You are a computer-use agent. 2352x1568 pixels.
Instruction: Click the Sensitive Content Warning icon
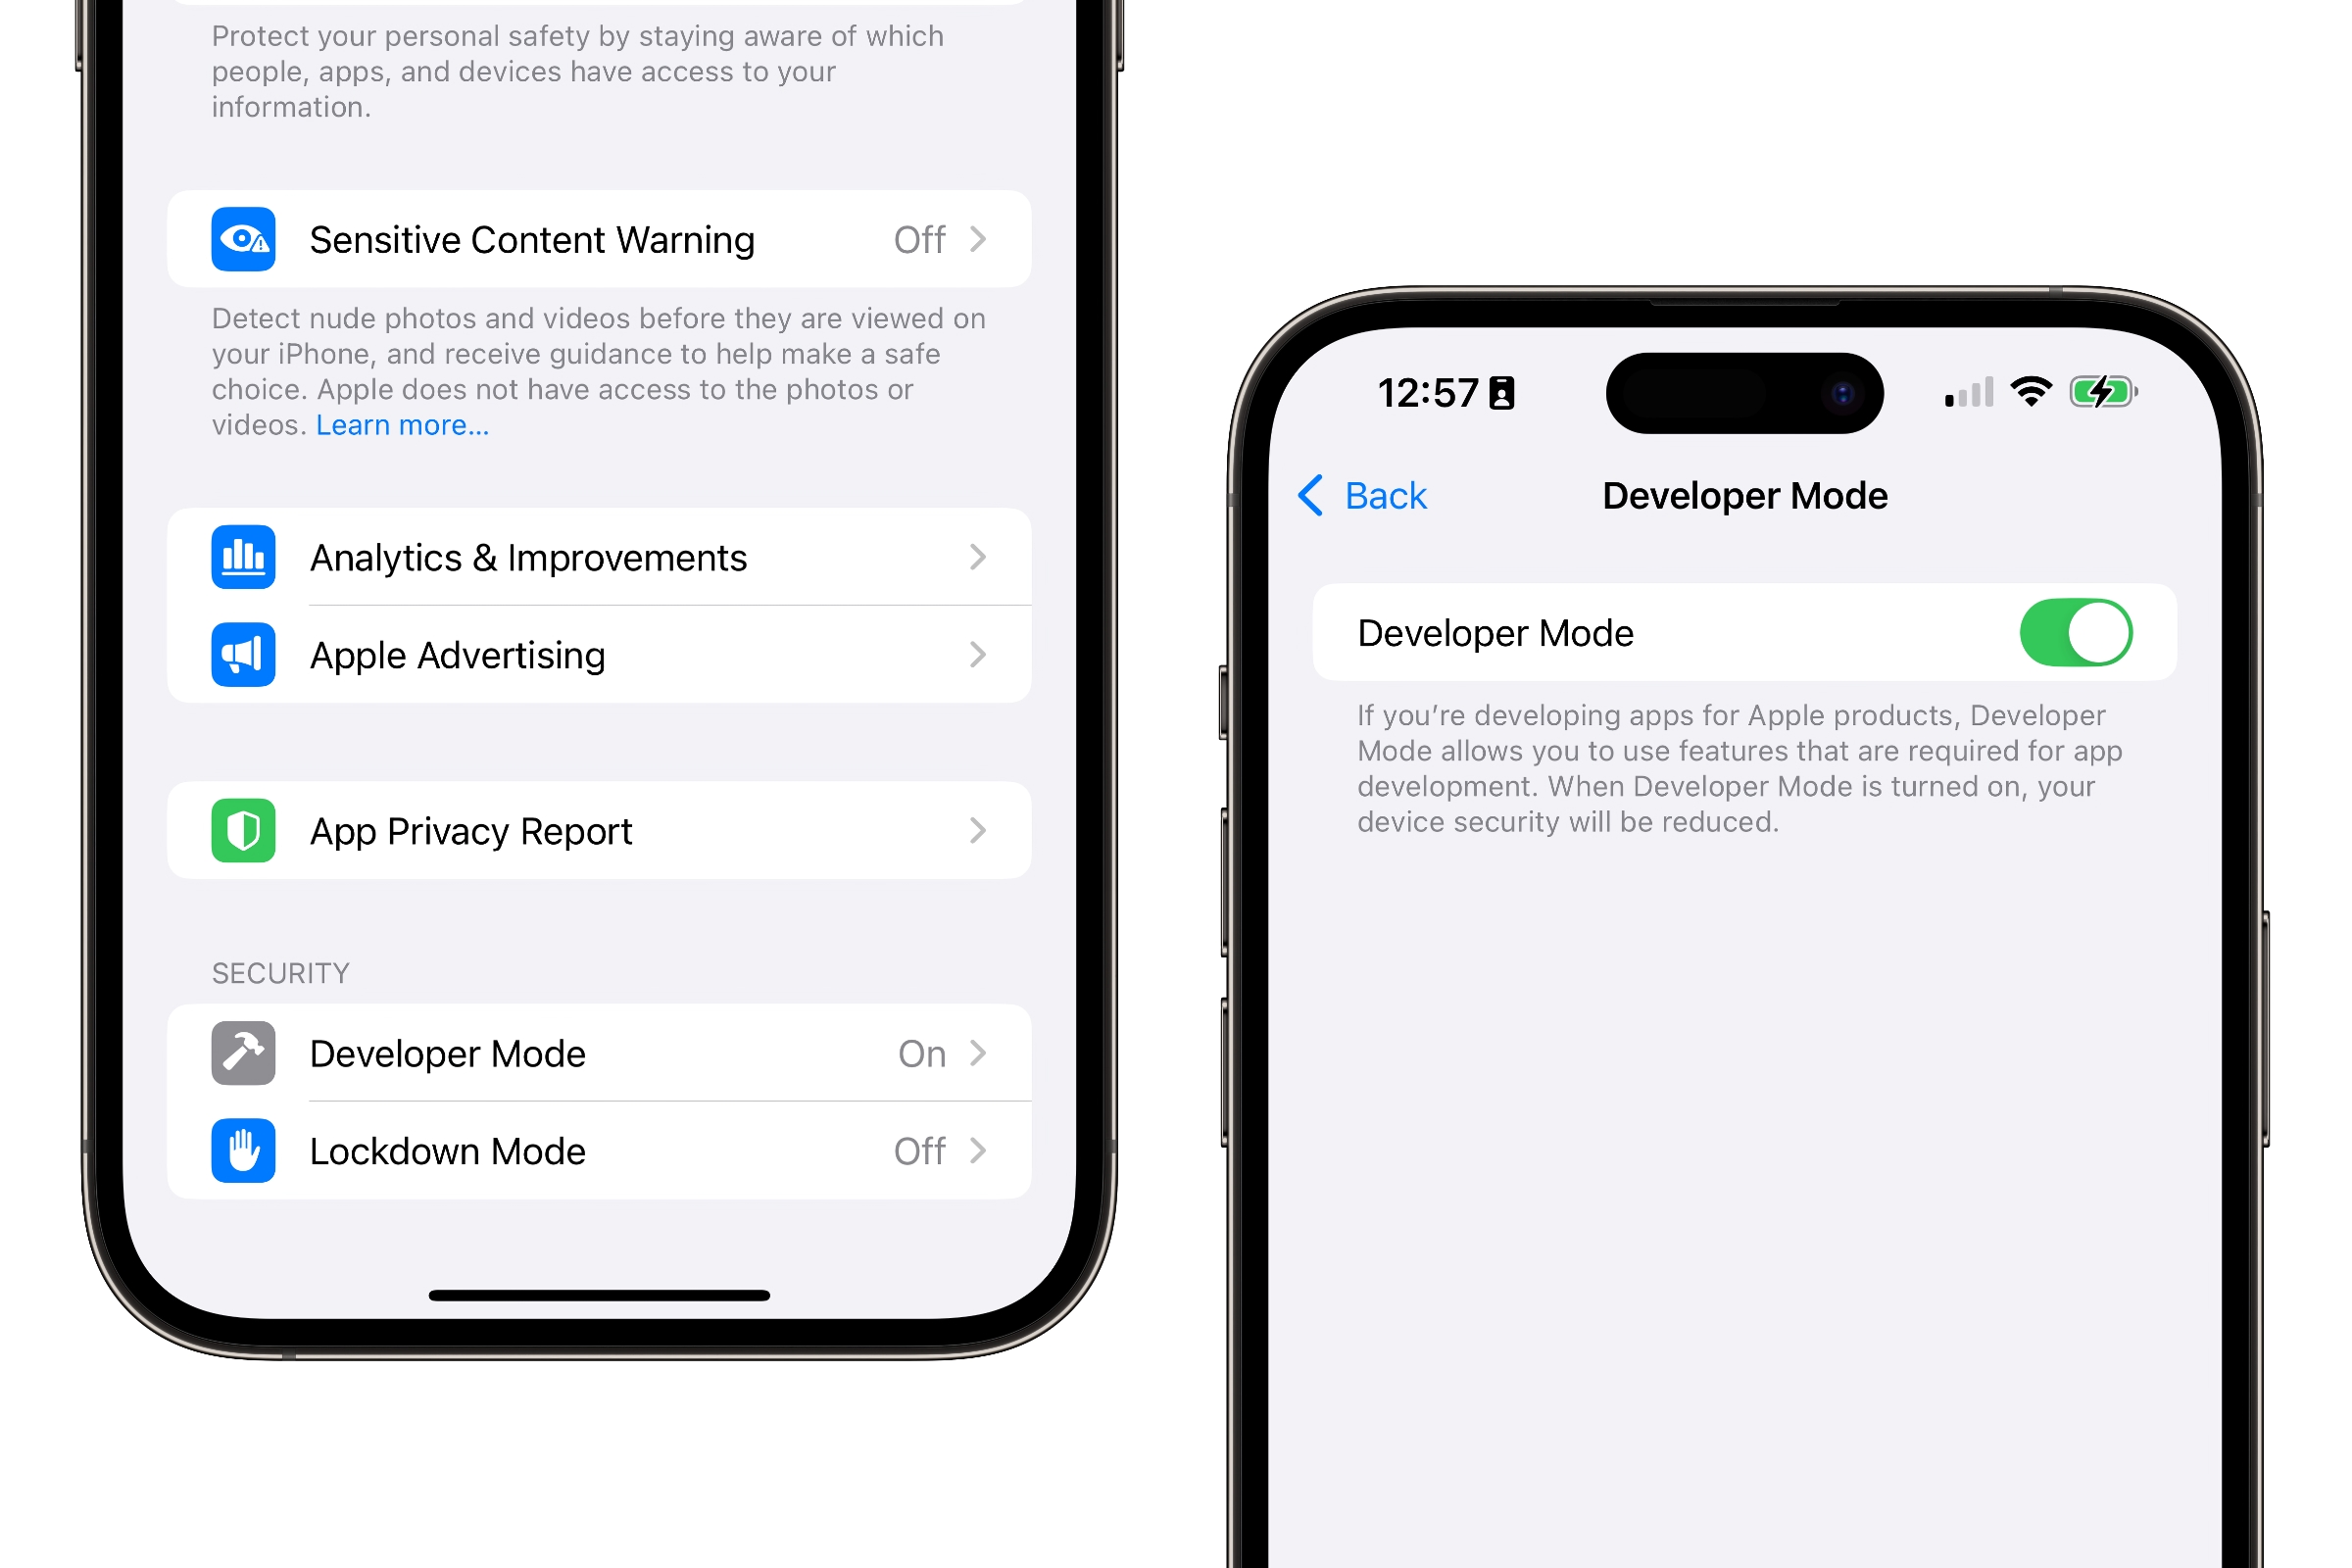pyautogui.click(x=241, y=240)
